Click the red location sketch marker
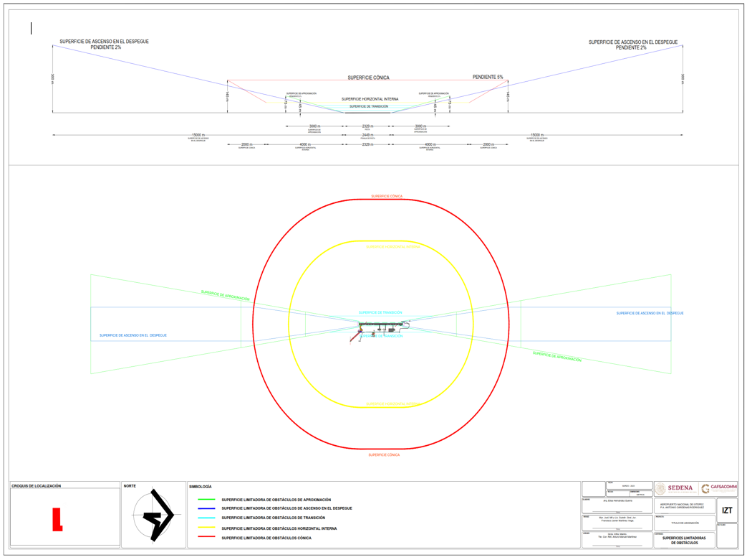 point(58,518)
